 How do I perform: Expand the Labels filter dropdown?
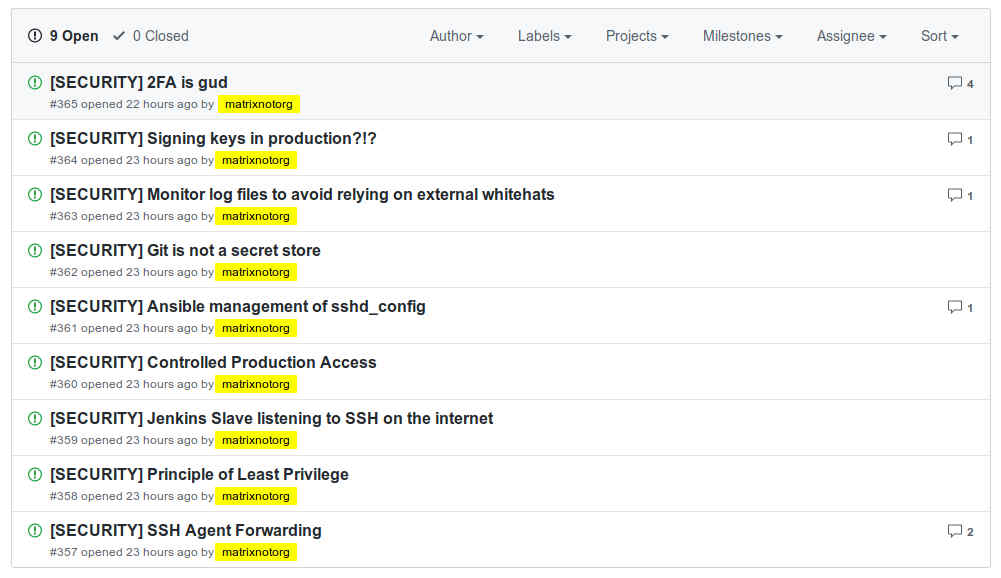click(x=544, y=36)
